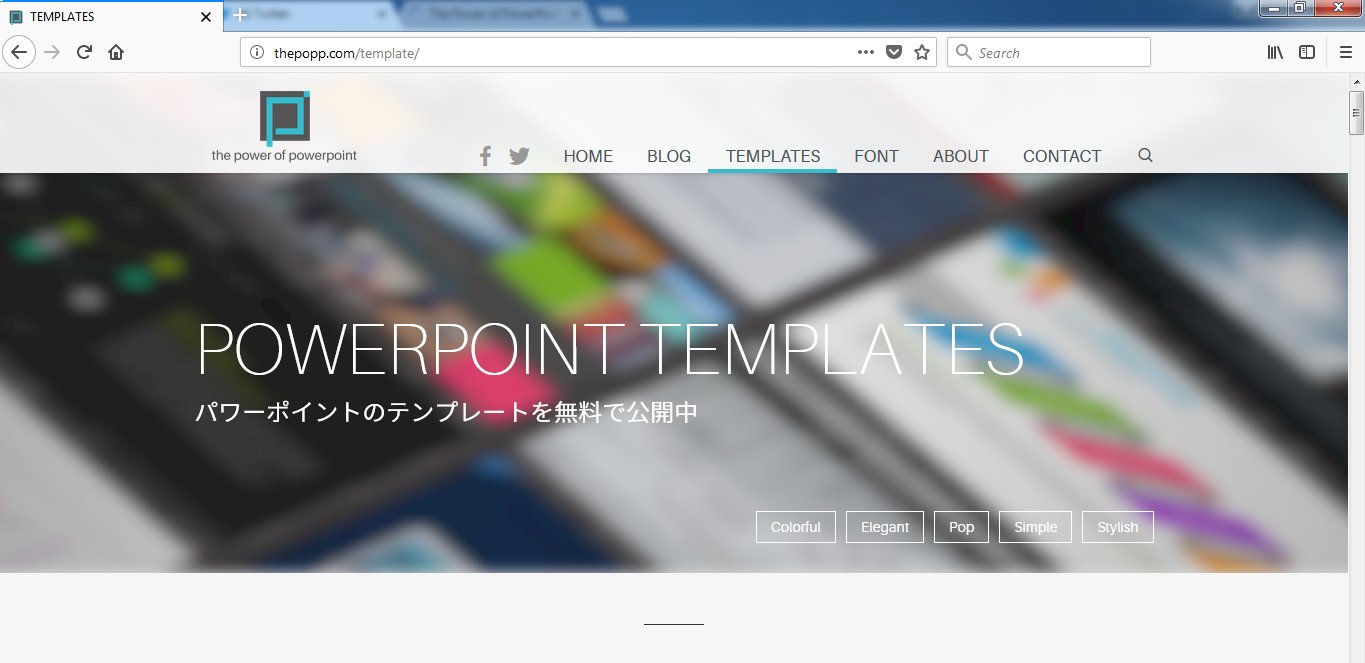Screen dimensions: 1365x663
Task: Click the site search magnifier icon
Action: (1146, 155)
